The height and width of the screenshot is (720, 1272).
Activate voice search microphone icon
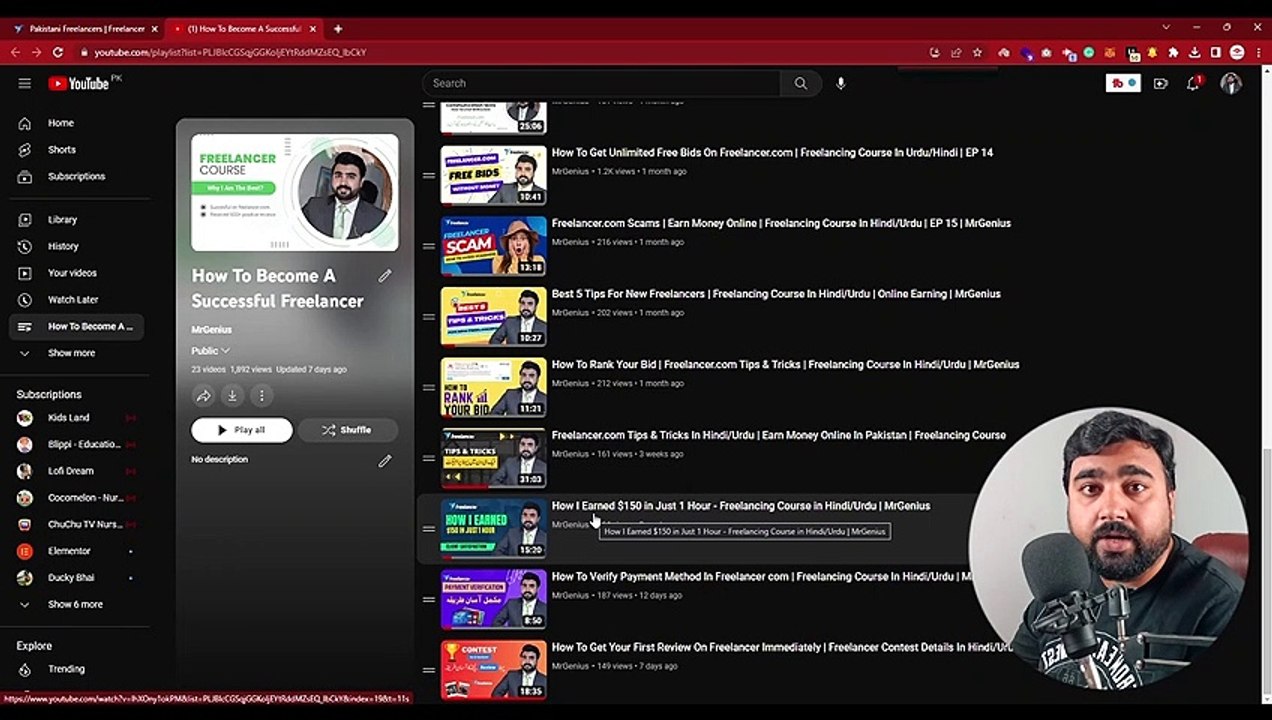click(x=841, y=84)
